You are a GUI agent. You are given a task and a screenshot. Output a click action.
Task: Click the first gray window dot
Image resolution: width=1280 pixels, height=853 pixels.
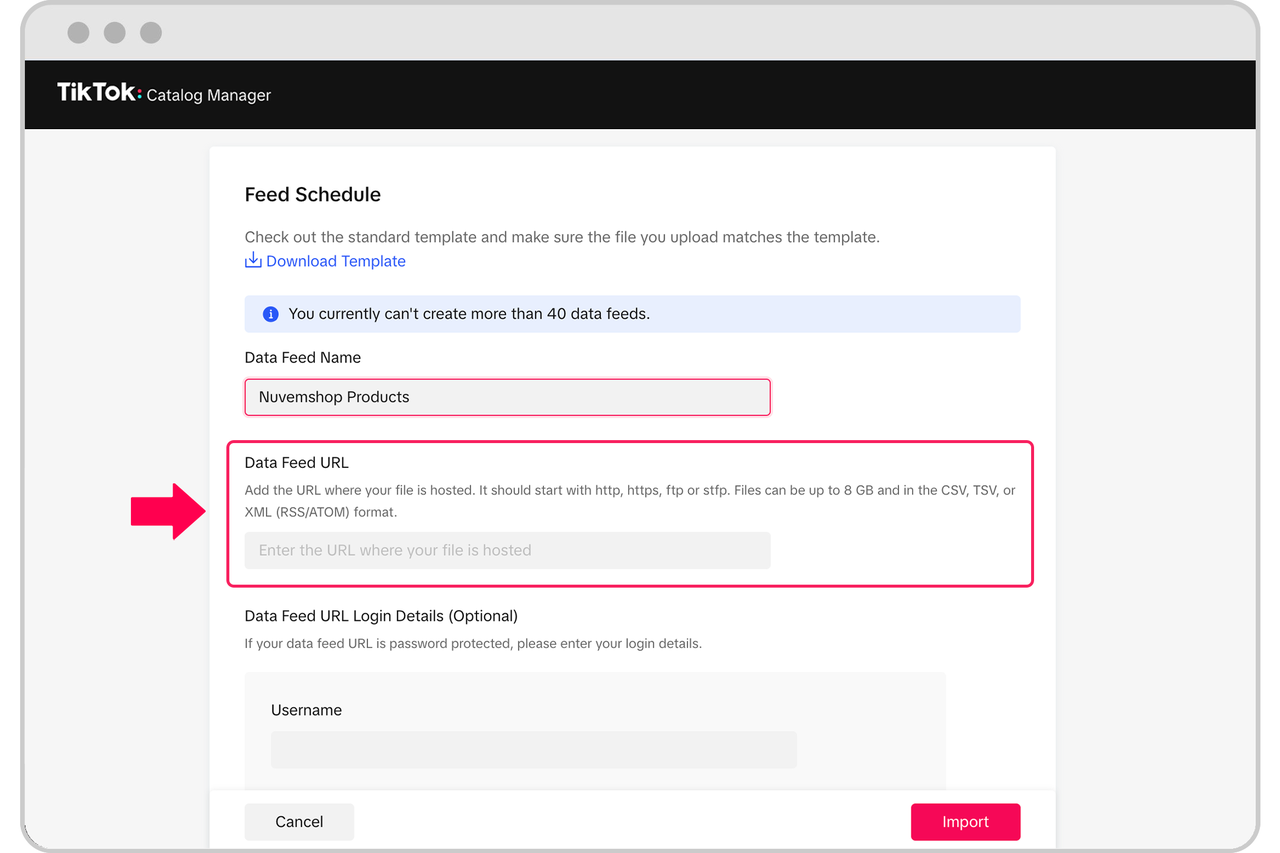click(x=78, y=33)
